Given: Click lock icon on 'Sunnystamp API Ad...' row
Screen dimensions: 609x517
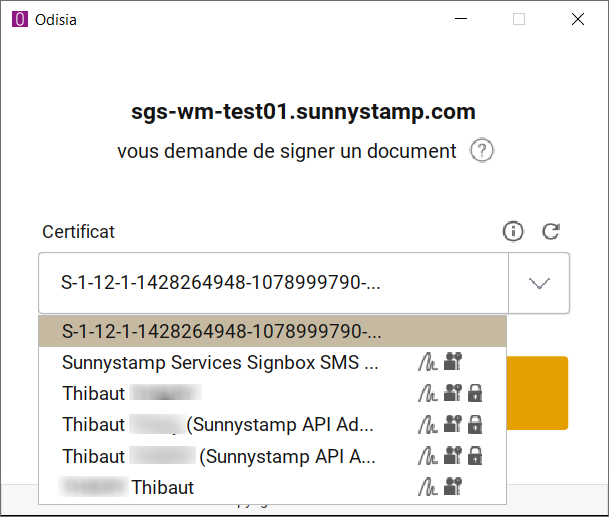Looking at the screenshot, I should point(475,425).
